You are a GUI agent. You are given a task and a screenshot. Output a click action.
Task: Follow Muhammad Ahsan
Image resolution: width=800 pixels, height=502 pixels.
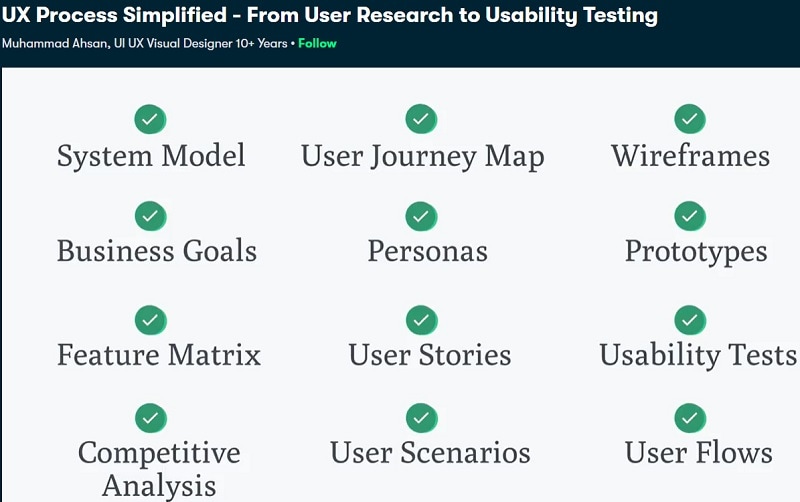point(317,44)
